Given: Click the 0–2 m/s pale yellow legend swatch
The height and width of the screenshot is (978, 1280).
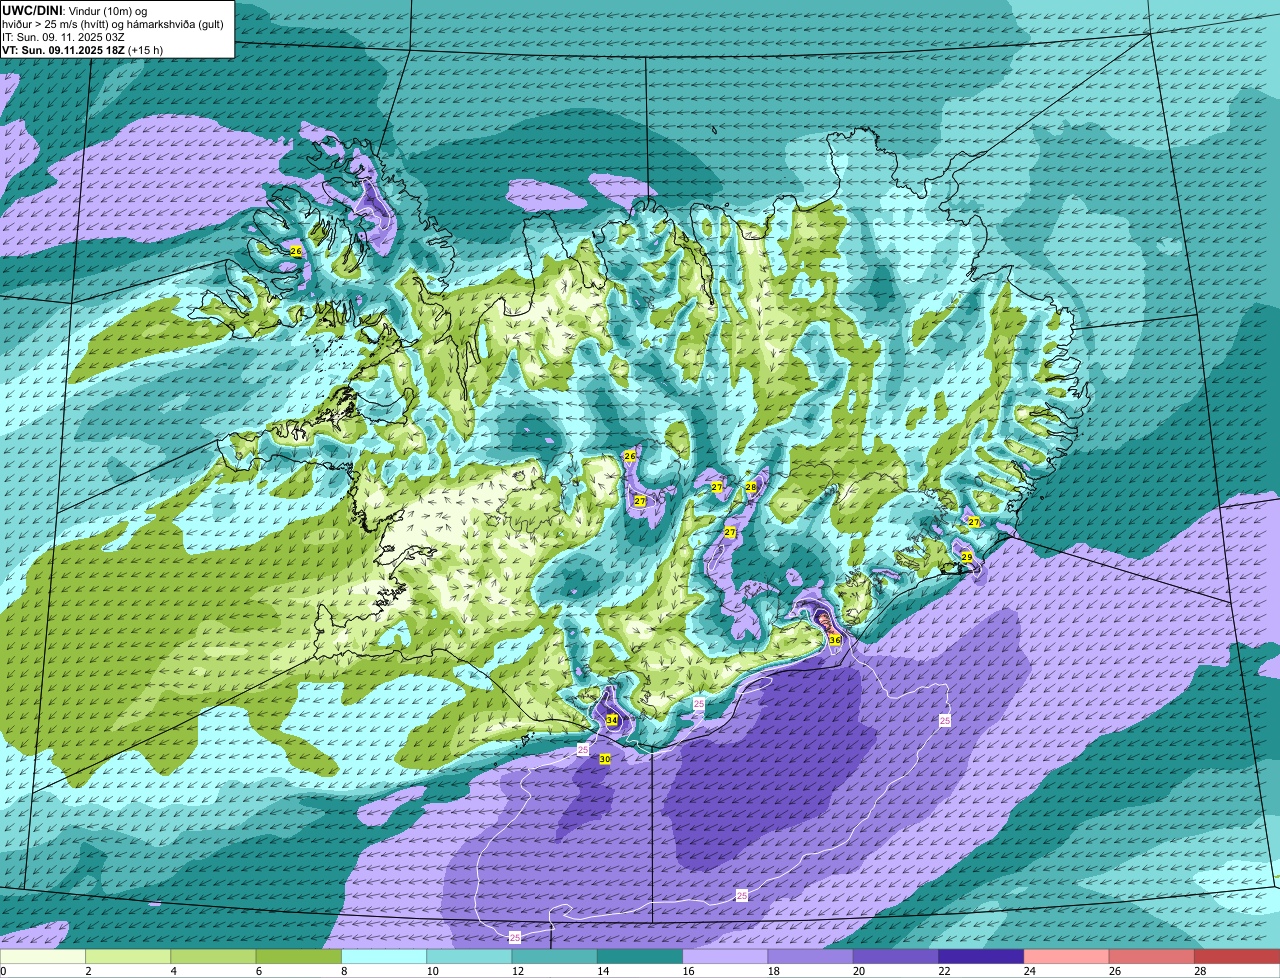Looking at the screenshot, I should (43, 956).
